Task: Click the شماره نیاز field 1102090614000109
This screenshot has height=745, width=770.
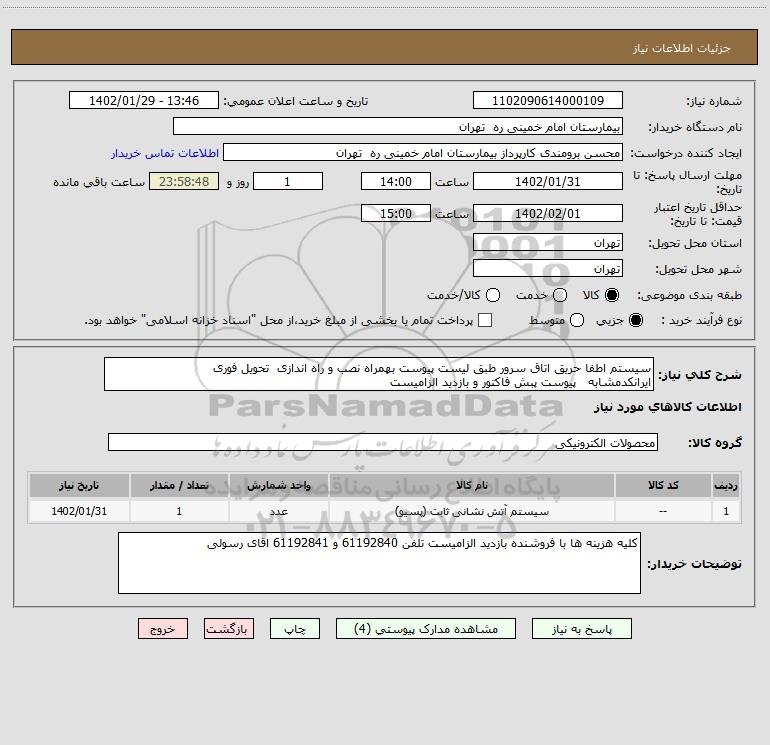Action: pos(548,100)
